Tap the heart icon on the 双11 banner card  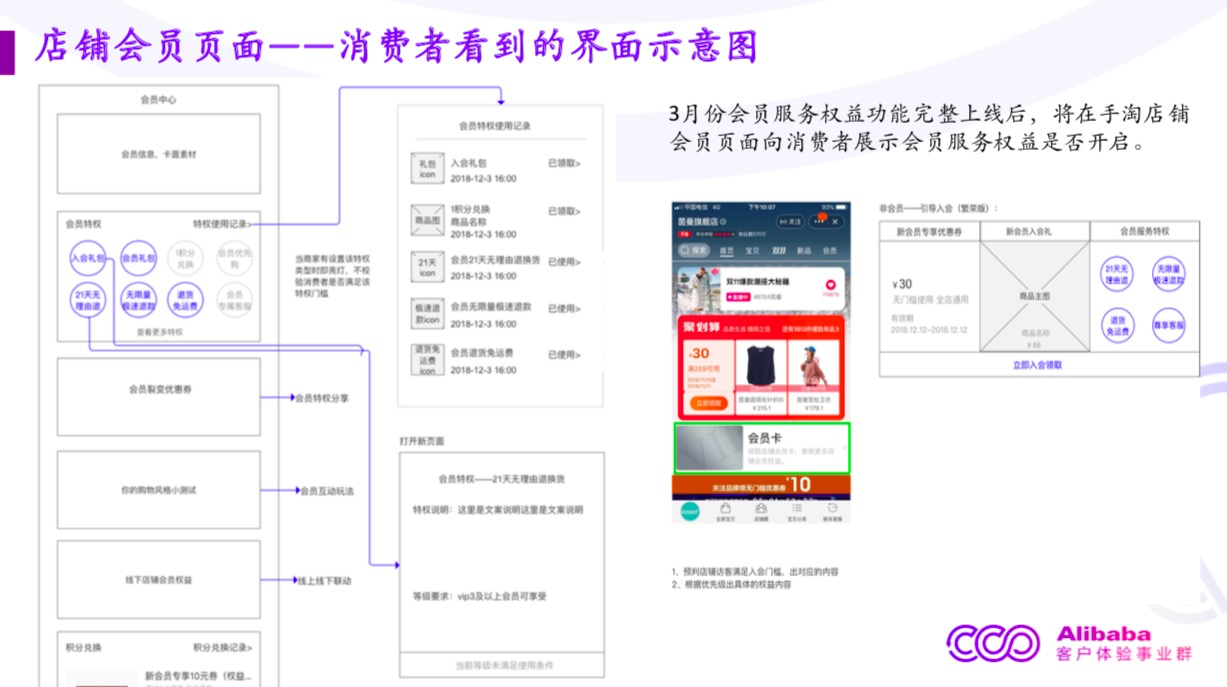[830, 284]
